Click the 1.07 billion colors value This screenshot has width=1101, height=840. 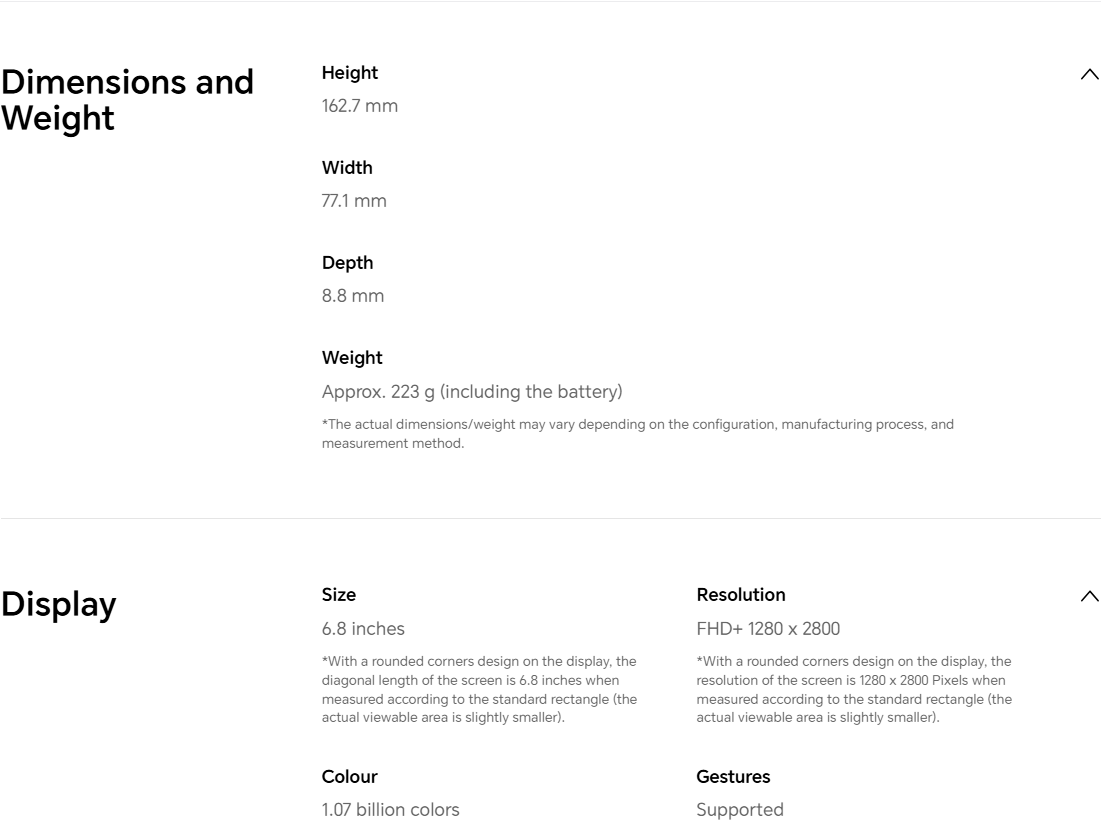pos(391,810)
